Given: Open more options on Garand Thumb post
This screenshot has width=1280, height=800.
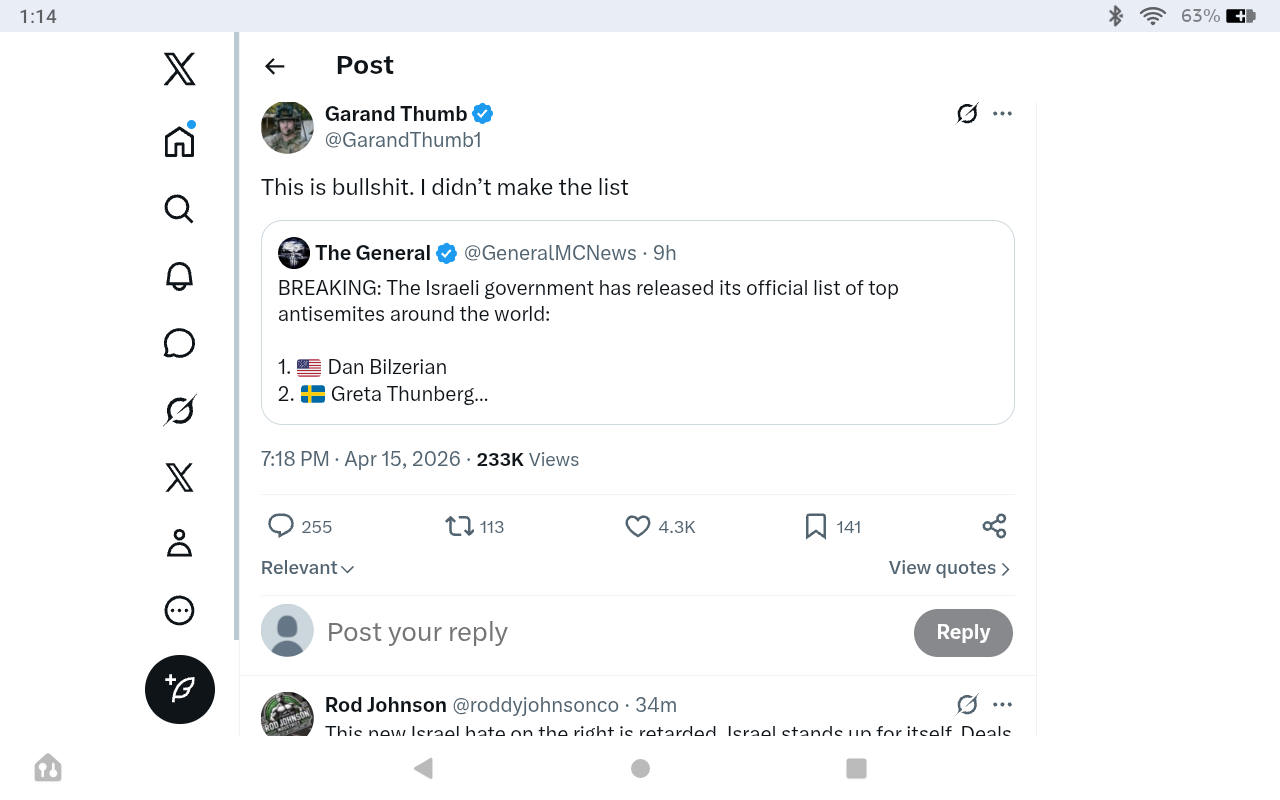Looking at the screenshot, I should click(x=1002, y=113).
